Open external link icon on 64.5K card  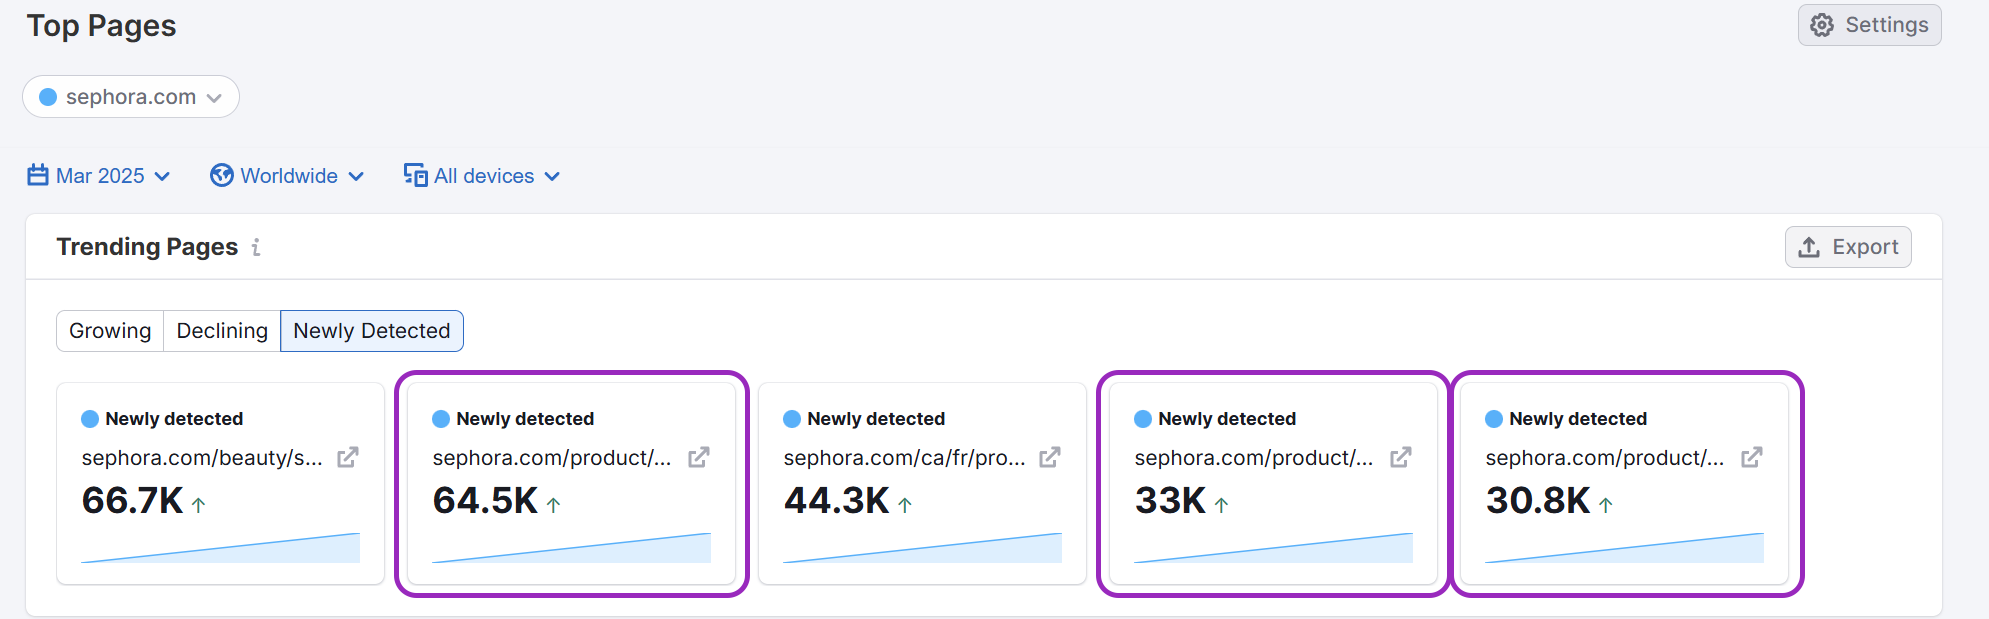coord(698,458)
